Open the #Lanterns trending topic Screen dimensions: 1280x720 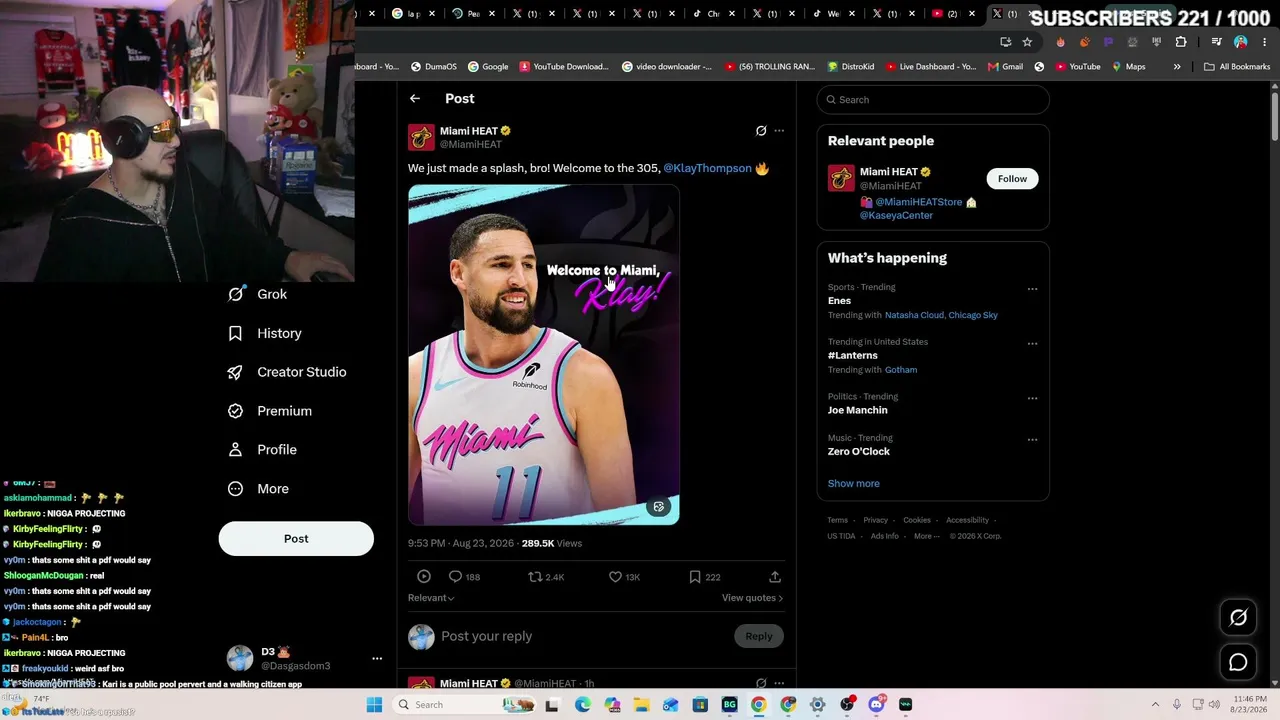pyautogui.click(x=853, y=355)
